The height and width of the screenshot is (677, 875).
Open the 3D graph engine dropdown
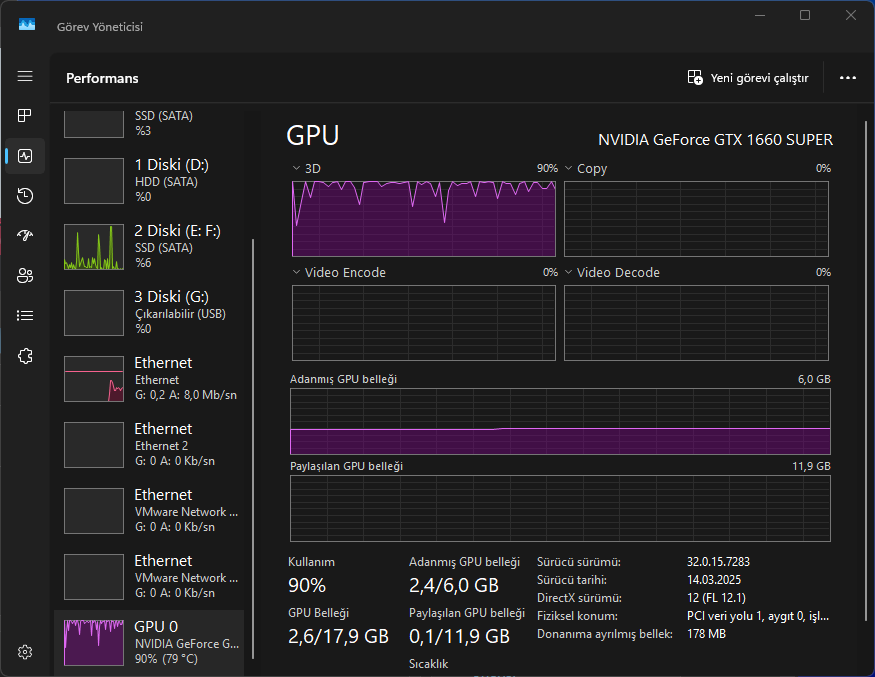click(297, 169)
